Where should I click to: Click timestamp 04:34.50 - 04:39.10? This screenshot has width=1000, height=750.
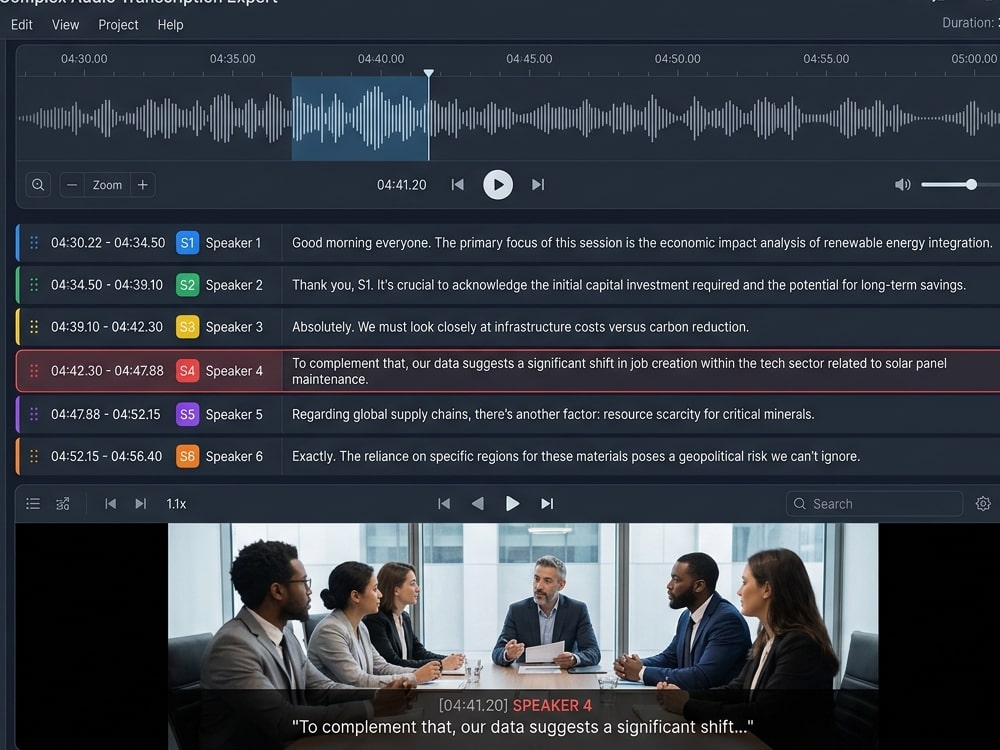(x=107, y=285)
